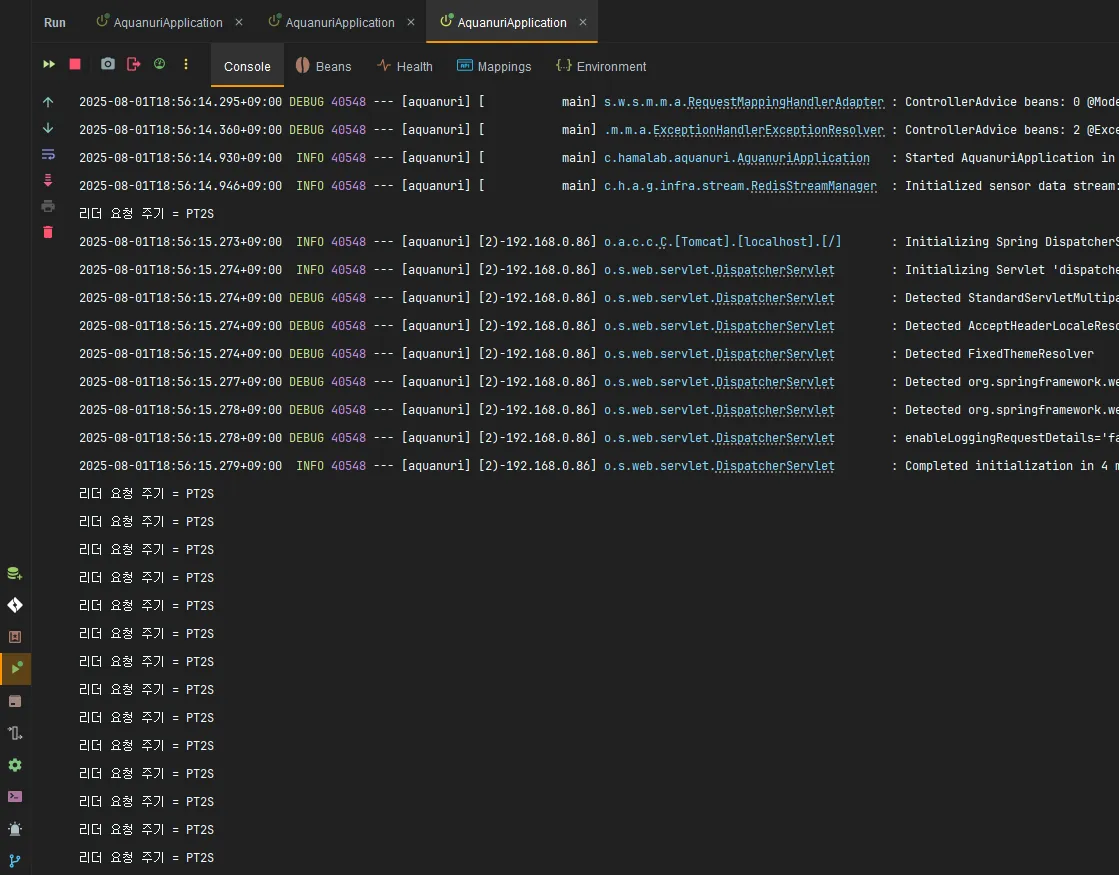
Task: Open the three-dots more actions menu
Action: pyautogui.click(x=186, y=64)
